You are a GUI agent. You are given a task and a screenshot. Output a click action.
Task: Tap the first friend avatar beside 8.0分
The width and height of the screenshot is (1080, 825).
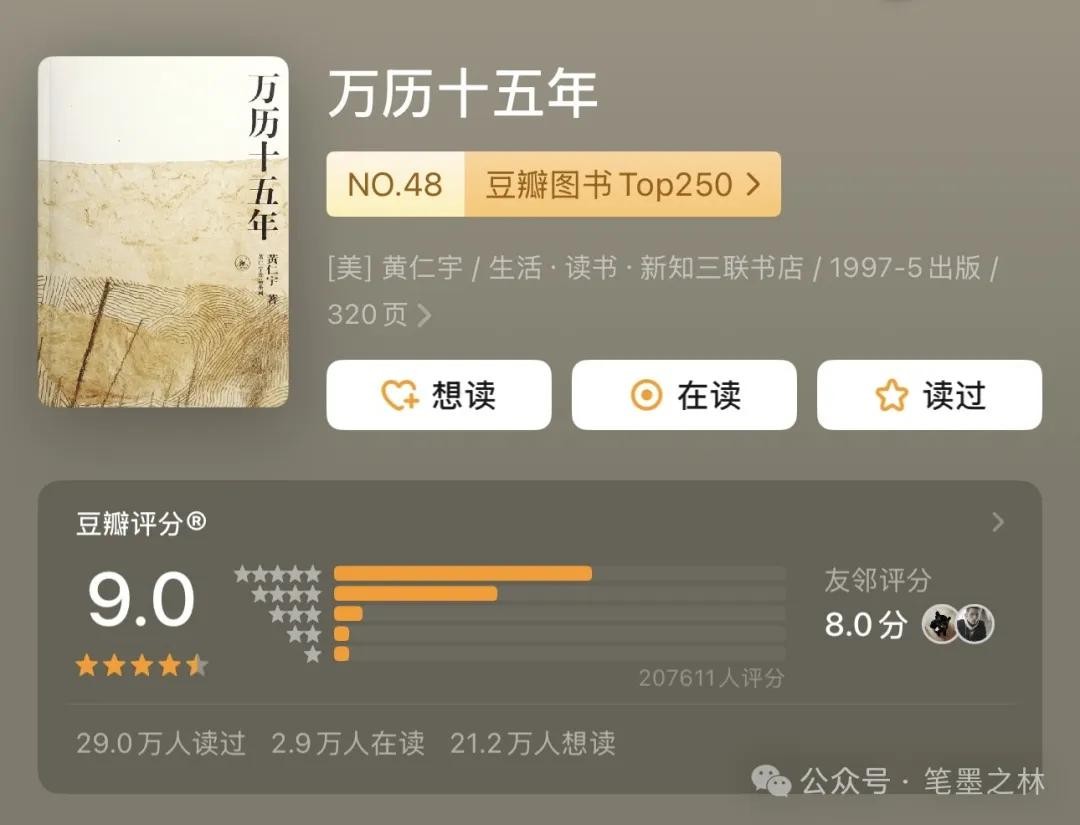940,624
